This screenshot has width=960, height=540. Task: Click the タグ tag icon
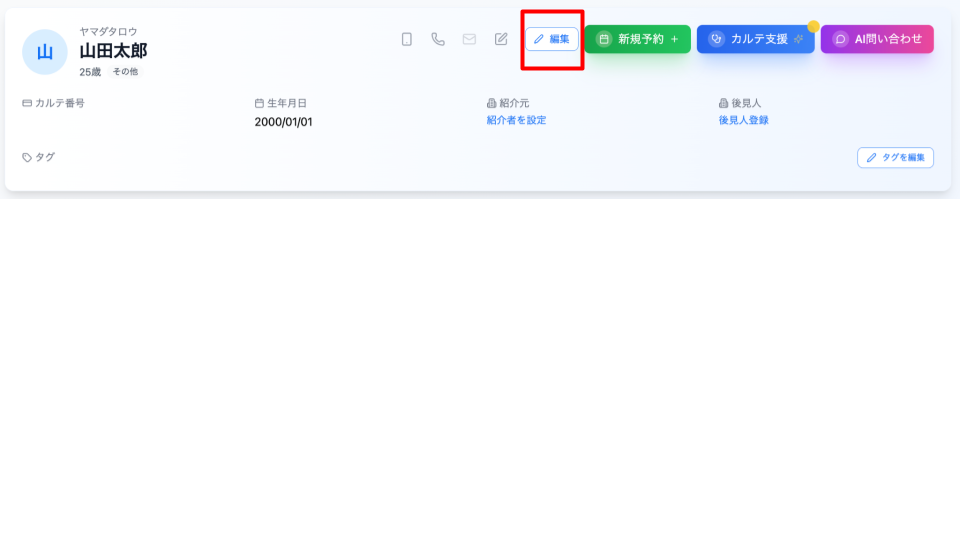tap(27, 157)
